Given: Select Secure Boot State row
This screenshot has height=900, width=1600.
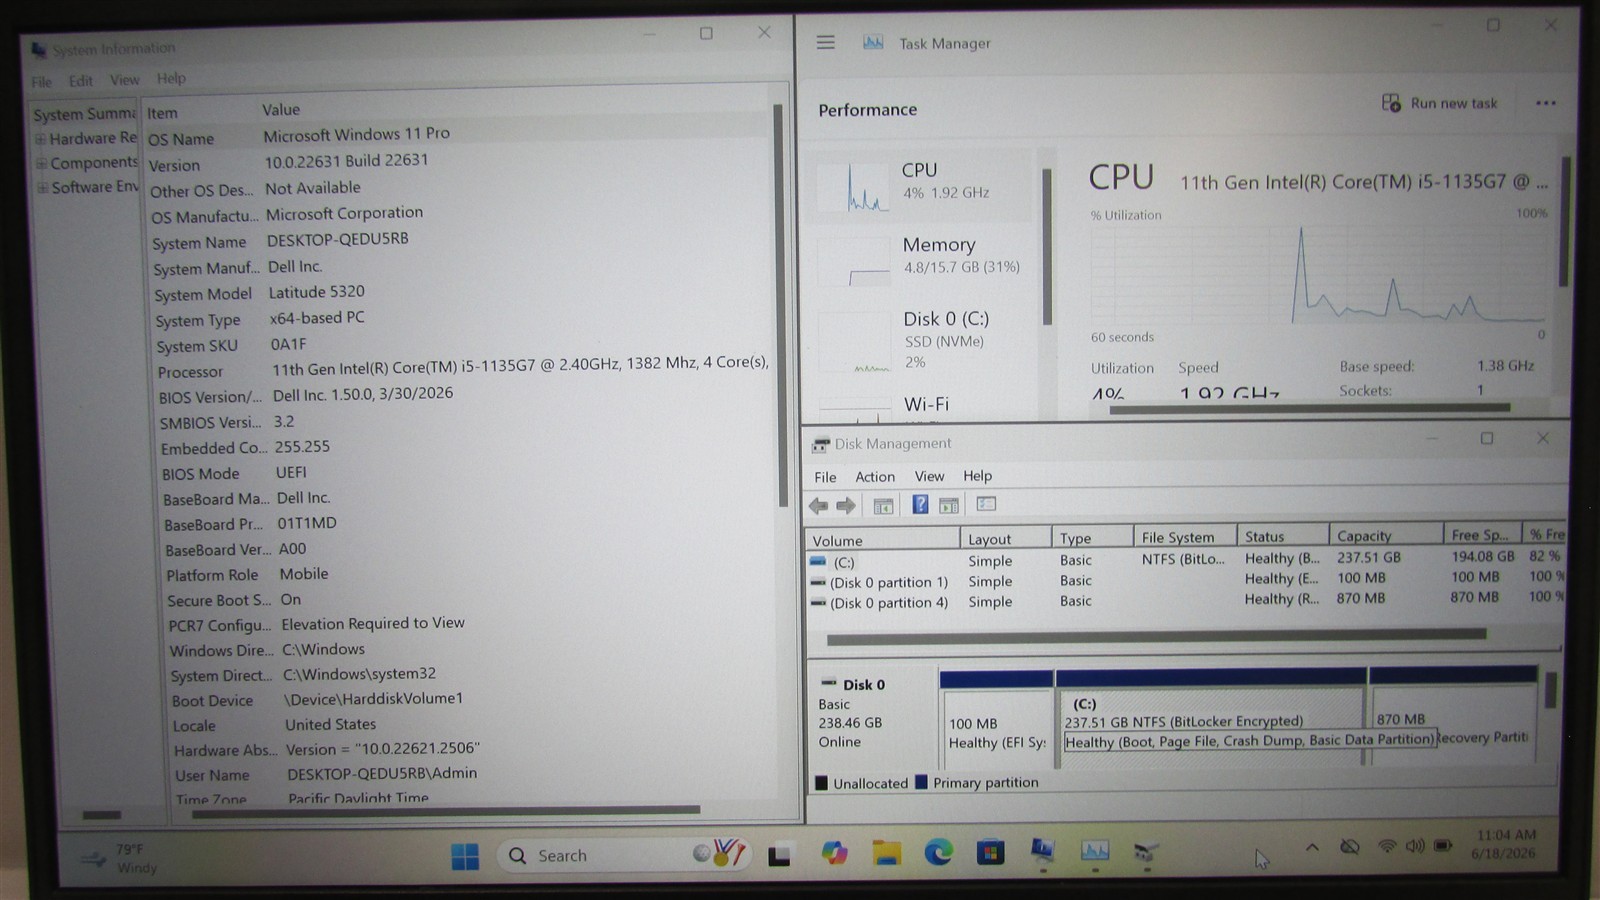Looking at the screenshot, I should point(470,599).
